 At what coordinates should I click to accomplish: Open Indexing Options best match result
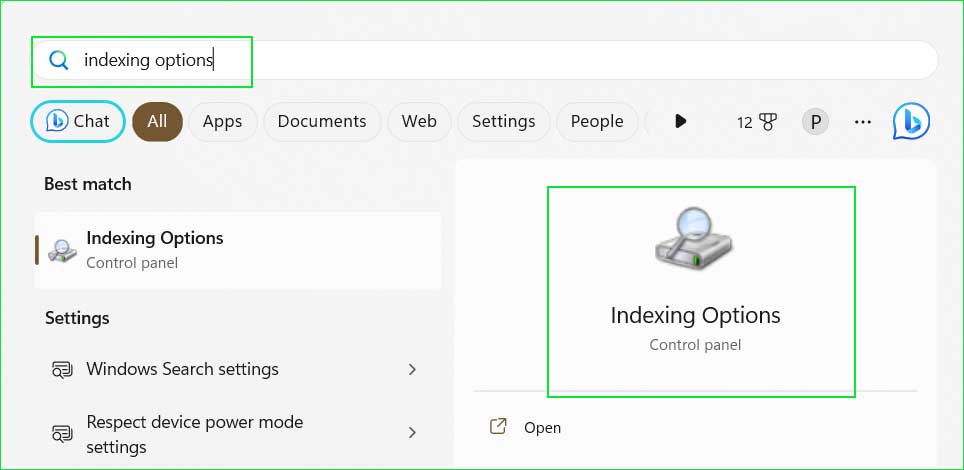(x=238, y=250)
